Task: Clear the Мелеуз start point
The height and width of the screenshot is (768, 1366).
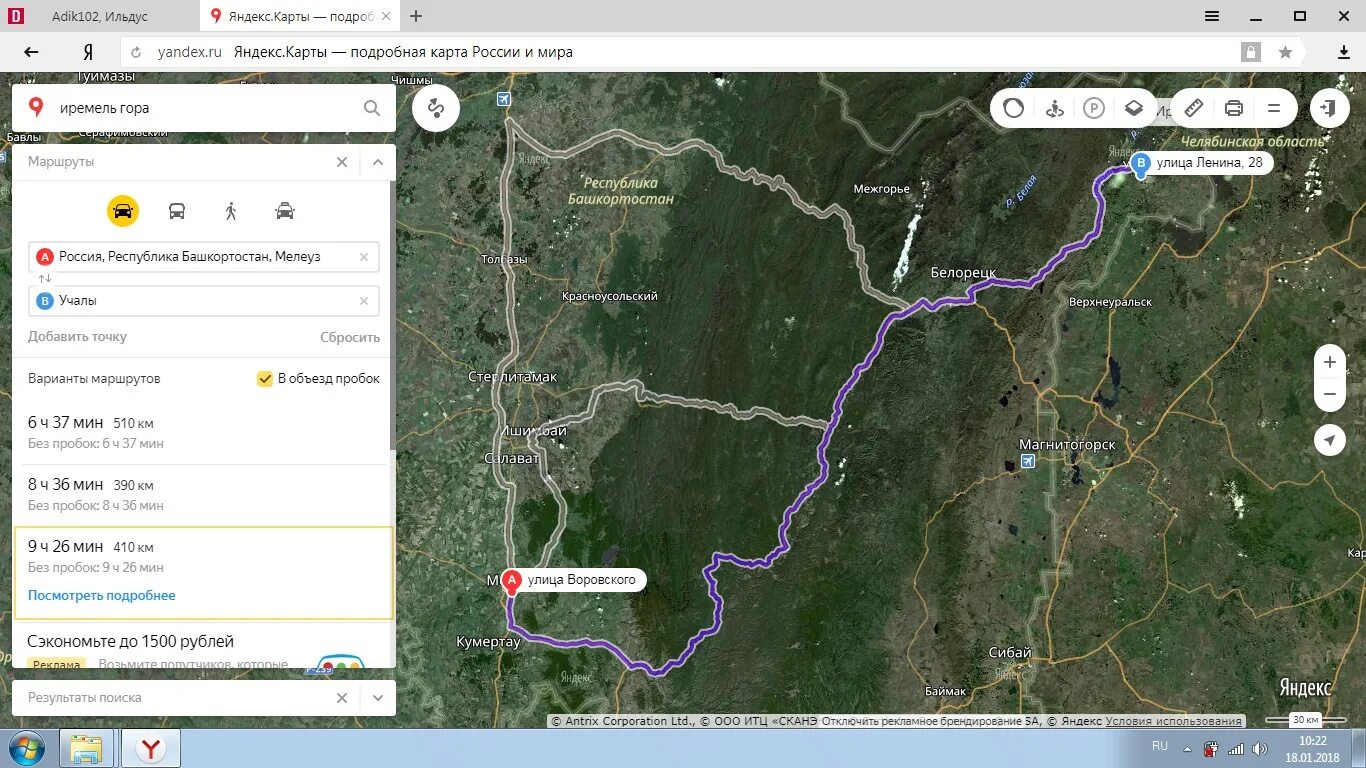Action: click(x=364, y=257)
